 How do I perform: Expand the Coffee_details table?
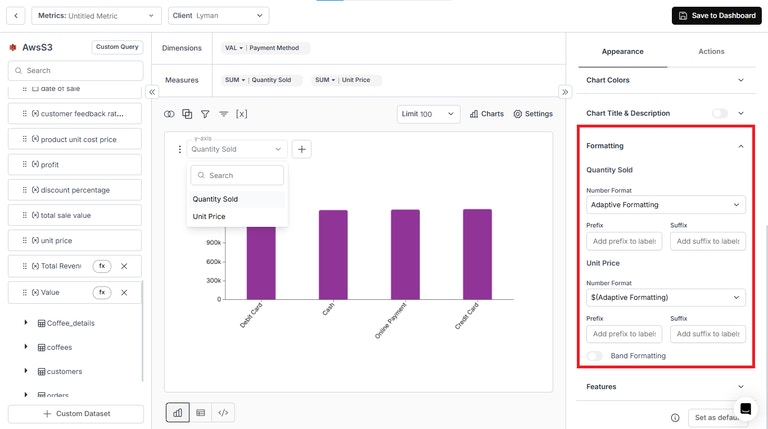(26, 323)
